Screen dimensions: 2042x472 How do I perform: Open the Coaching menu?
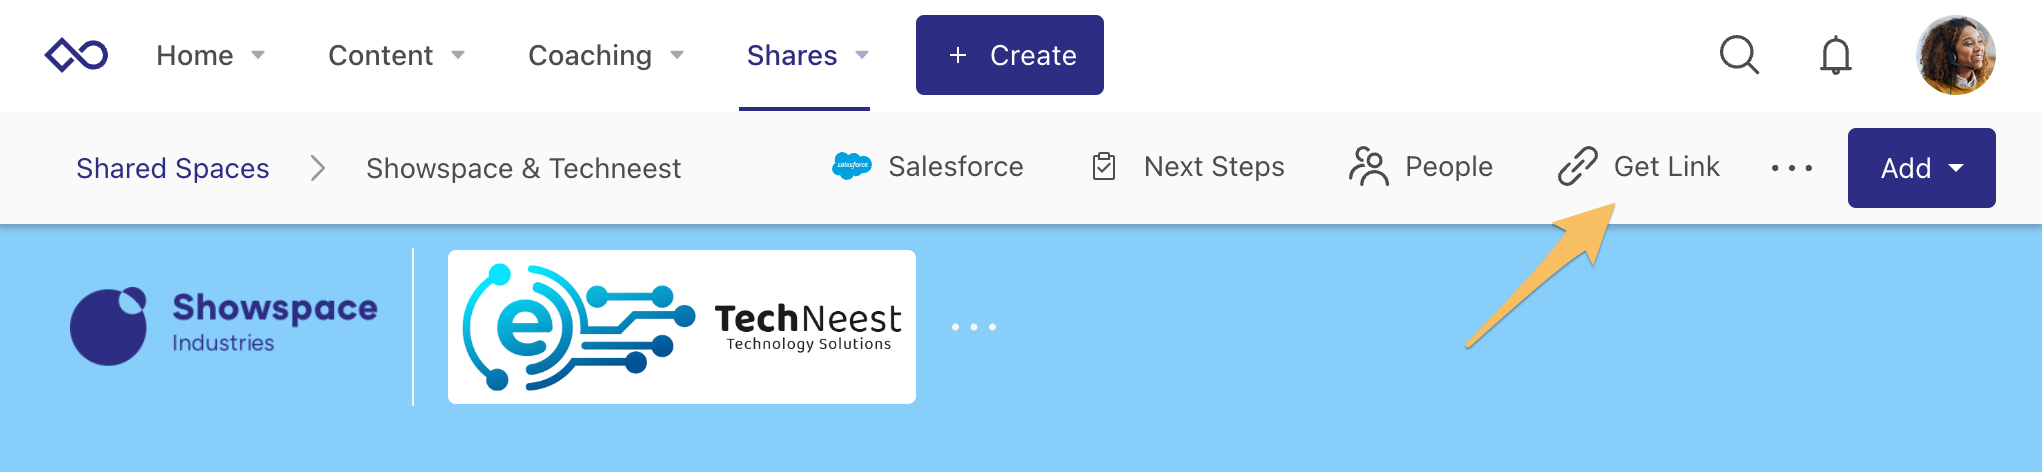point(590,55)
